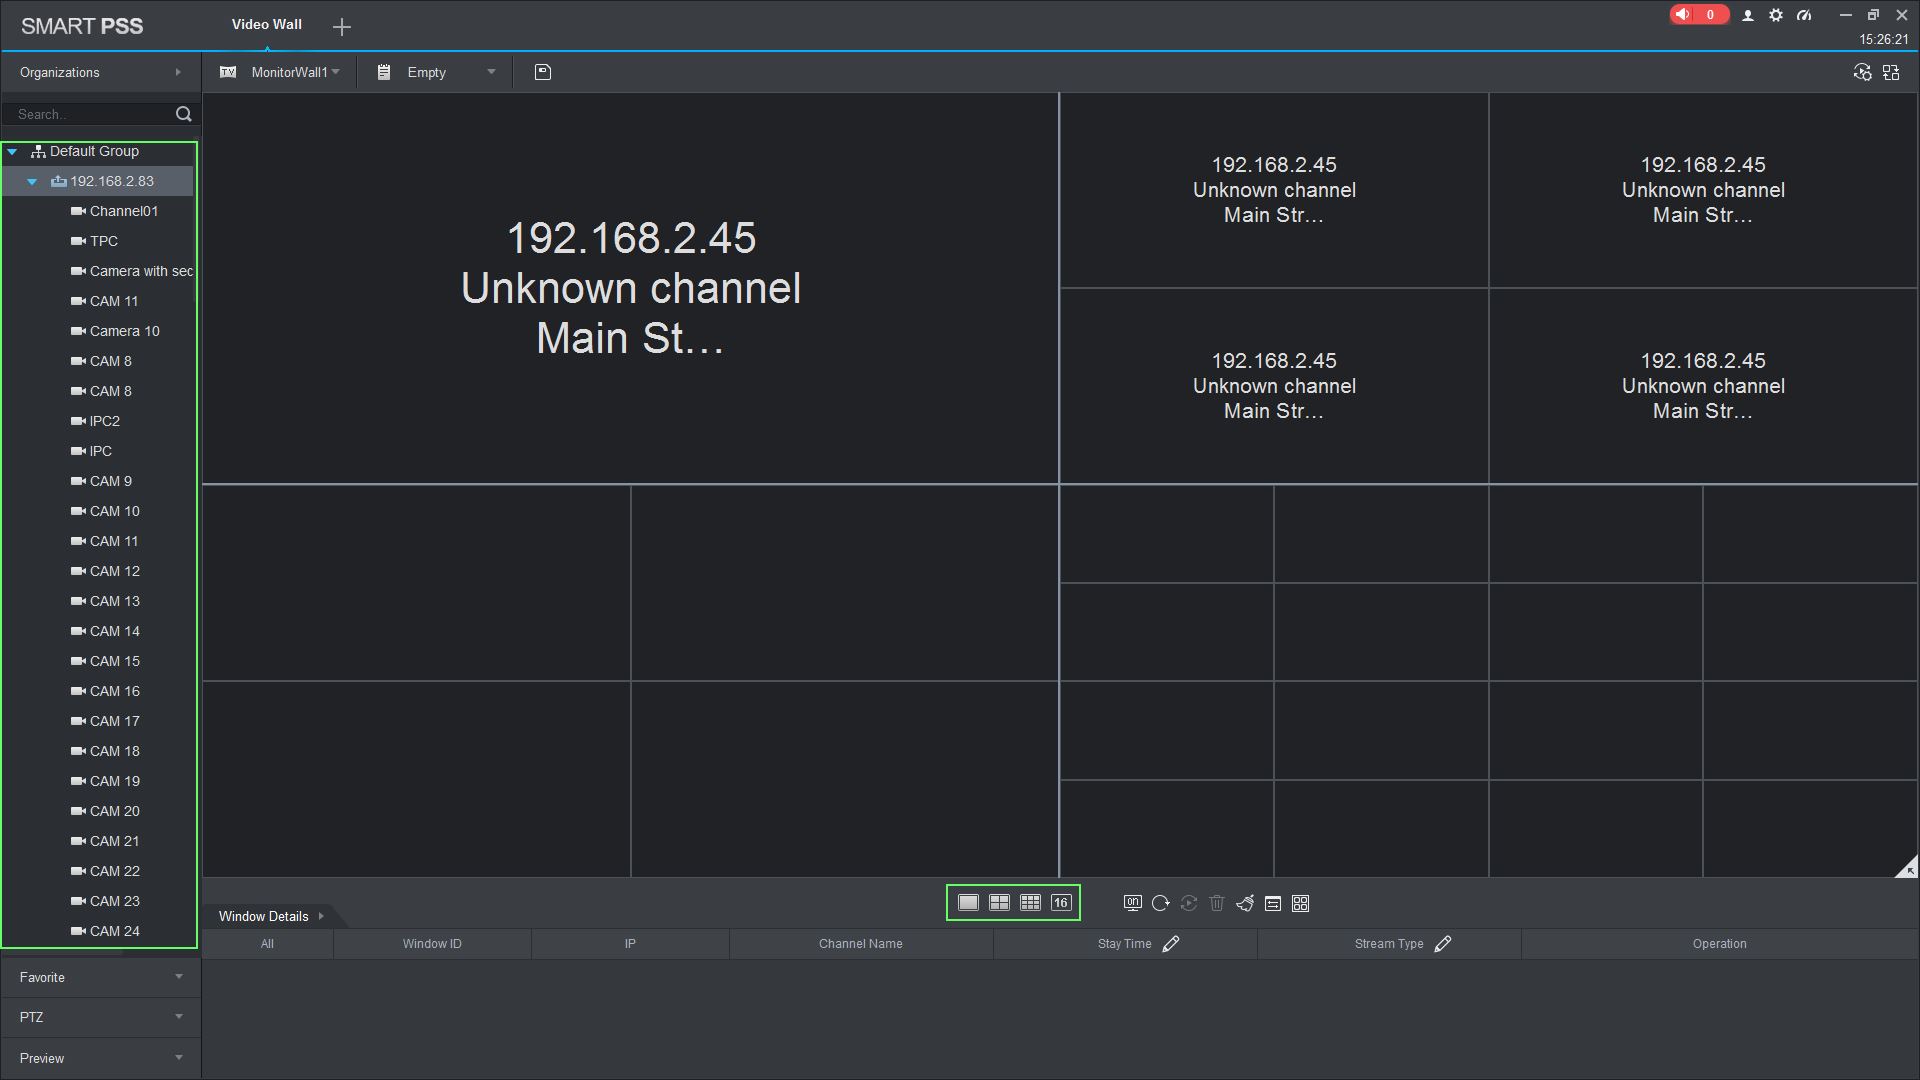This screenshot has width=1920, height=1080.
Task: Switch to the 16-split layout
Action: pos(1061,903)
